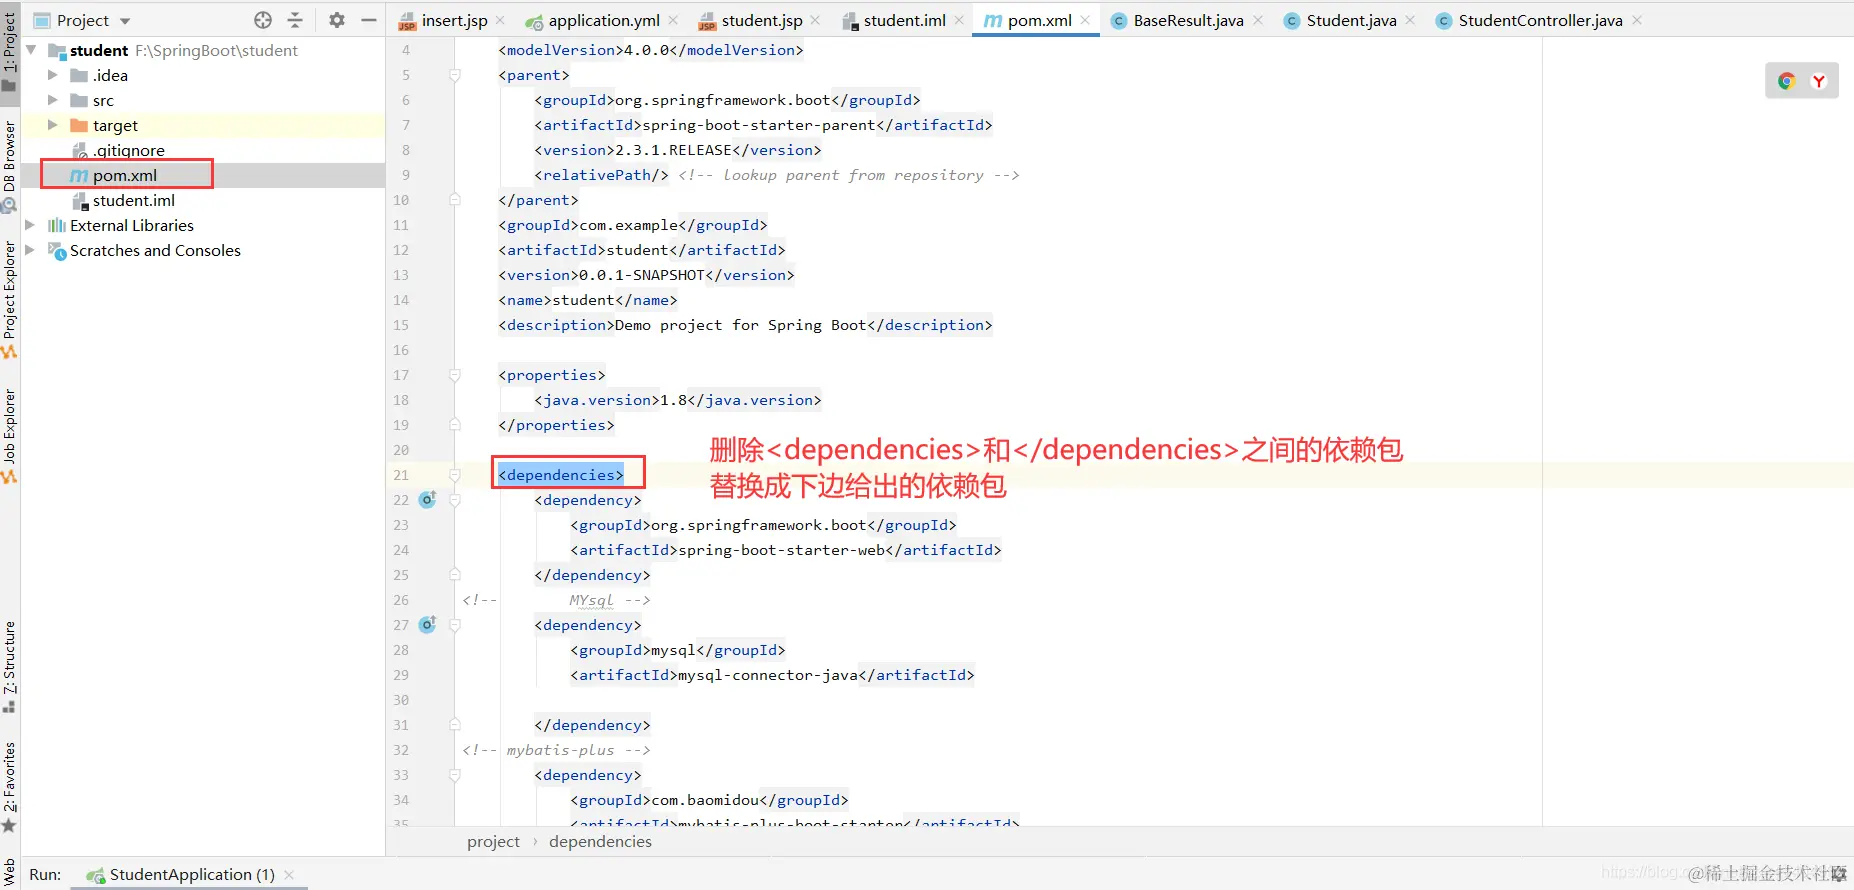Screen dimensions: 1854x890
Task: Open Project panel settings gear
Action: [x=337, y=20]
